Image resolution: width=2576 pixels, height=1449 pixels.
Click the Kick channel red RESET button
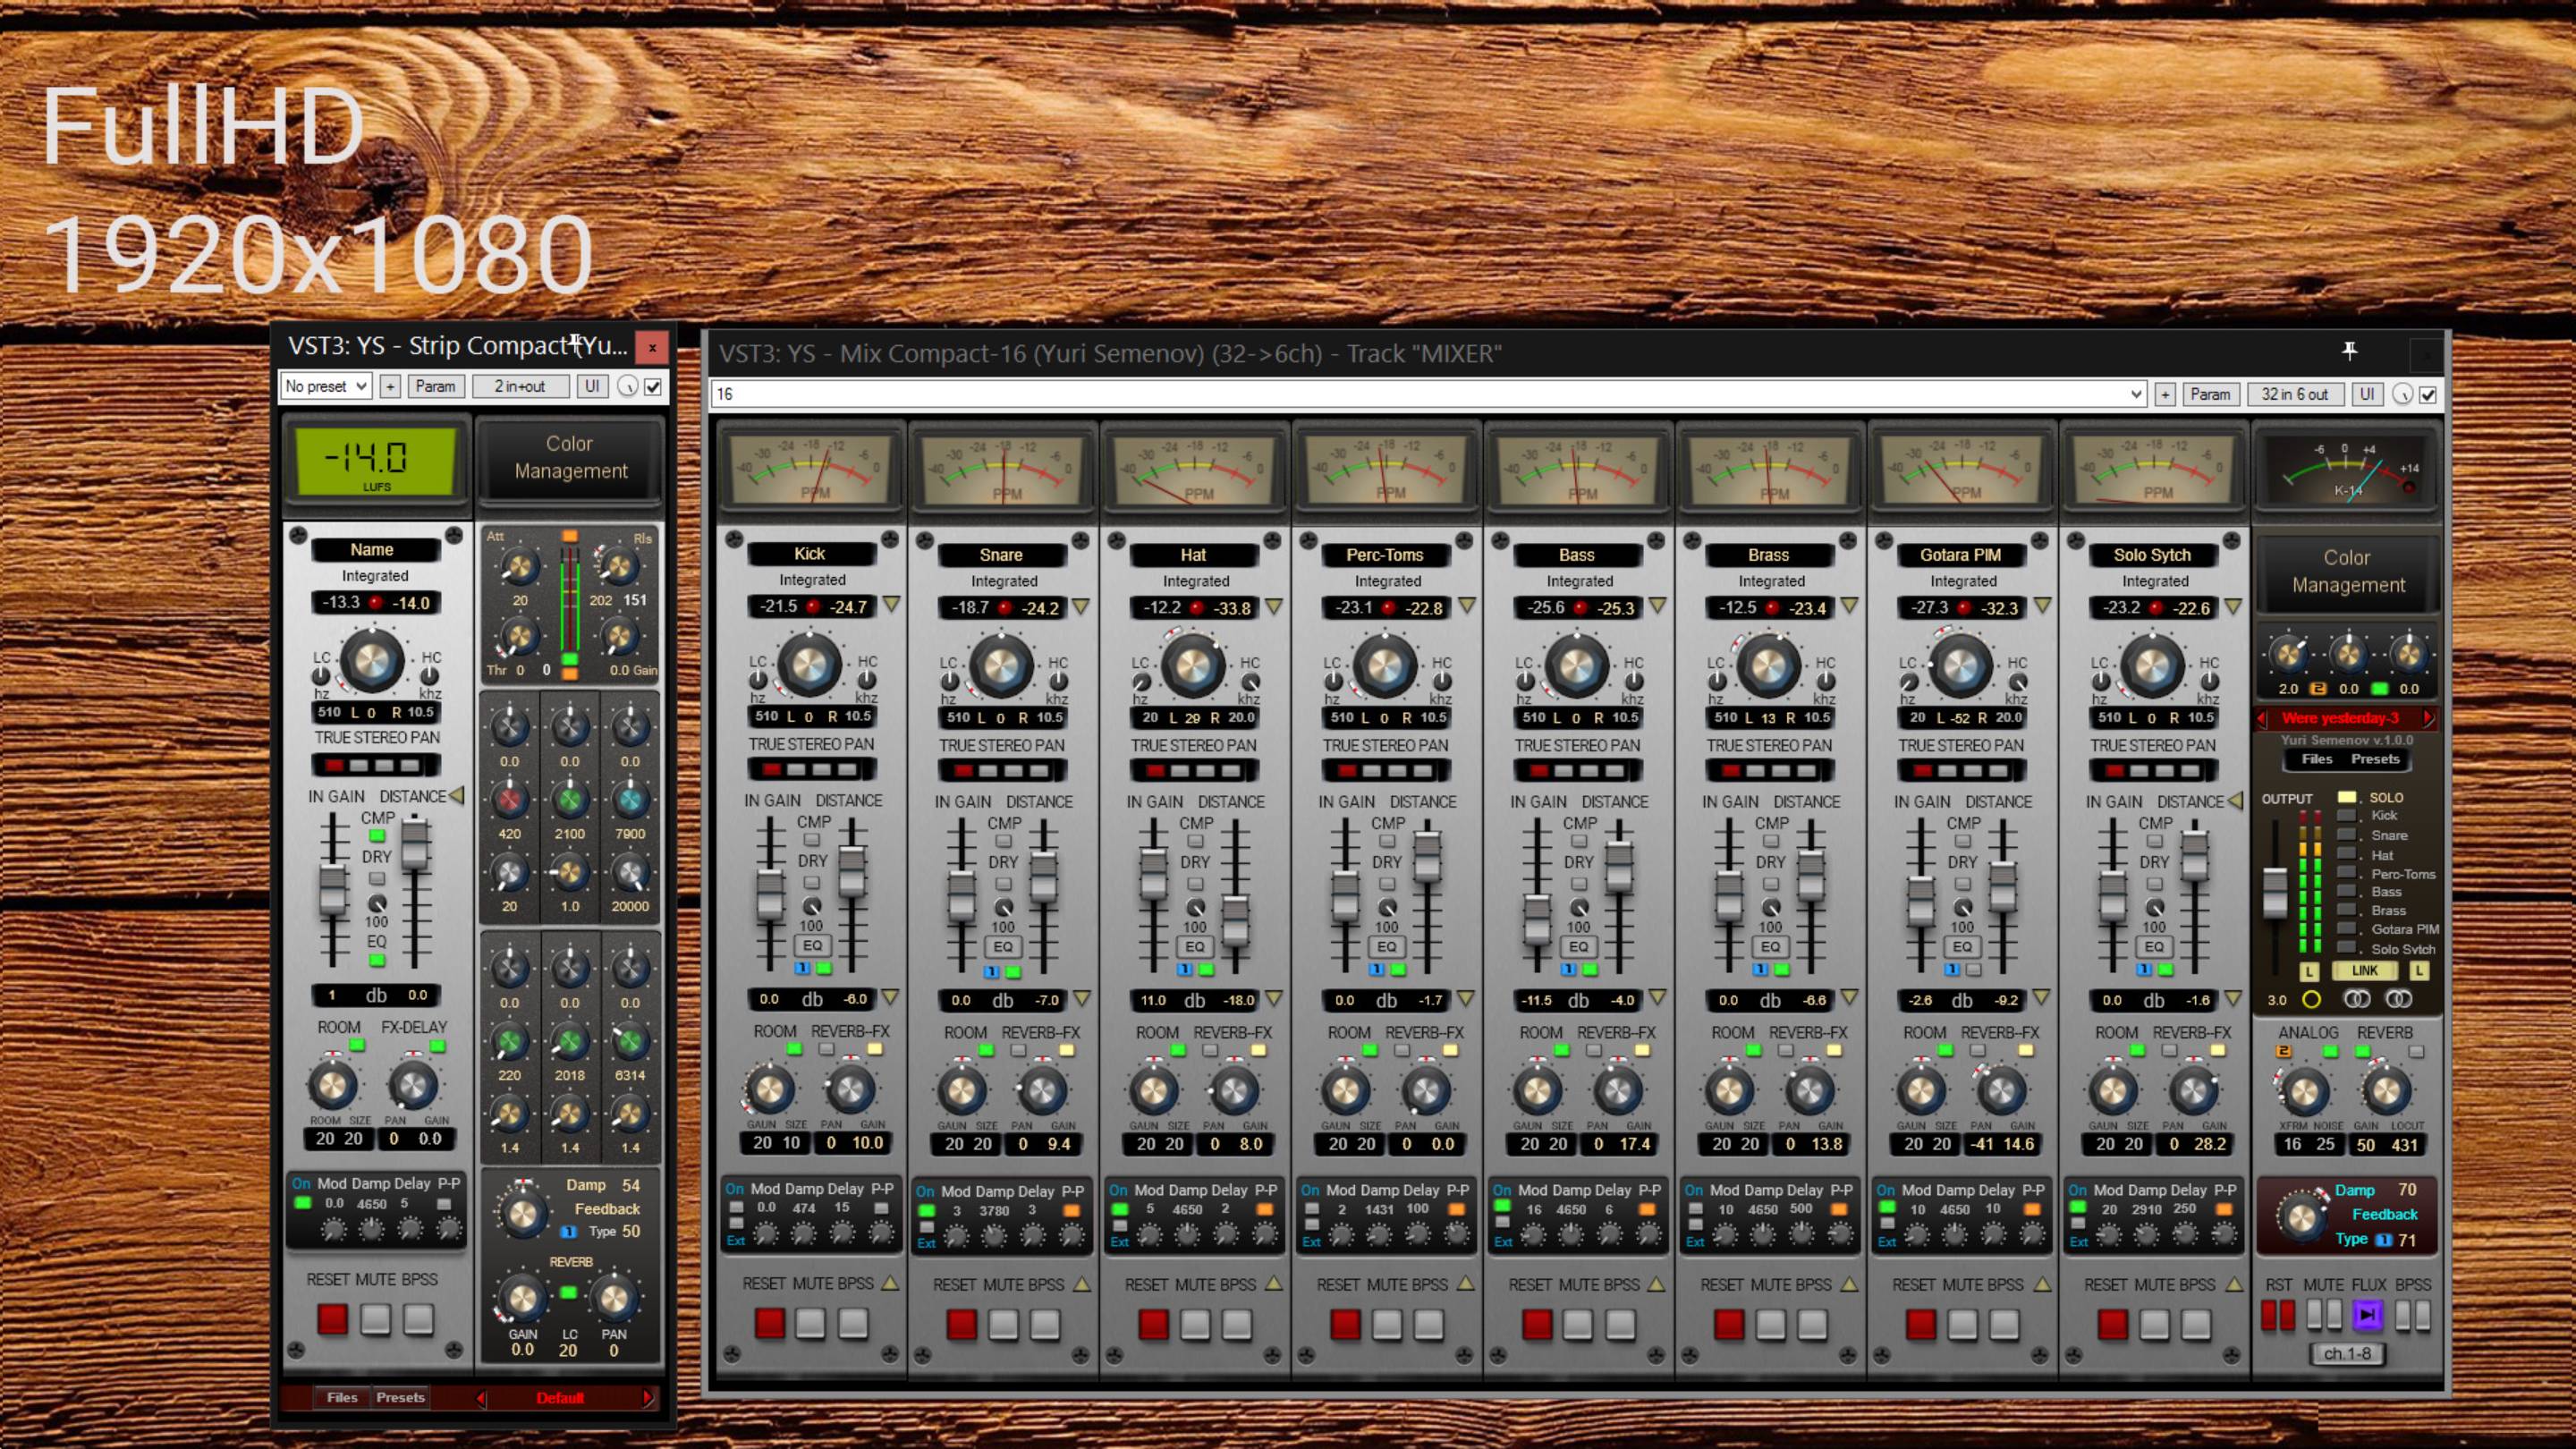[769, 1323]
